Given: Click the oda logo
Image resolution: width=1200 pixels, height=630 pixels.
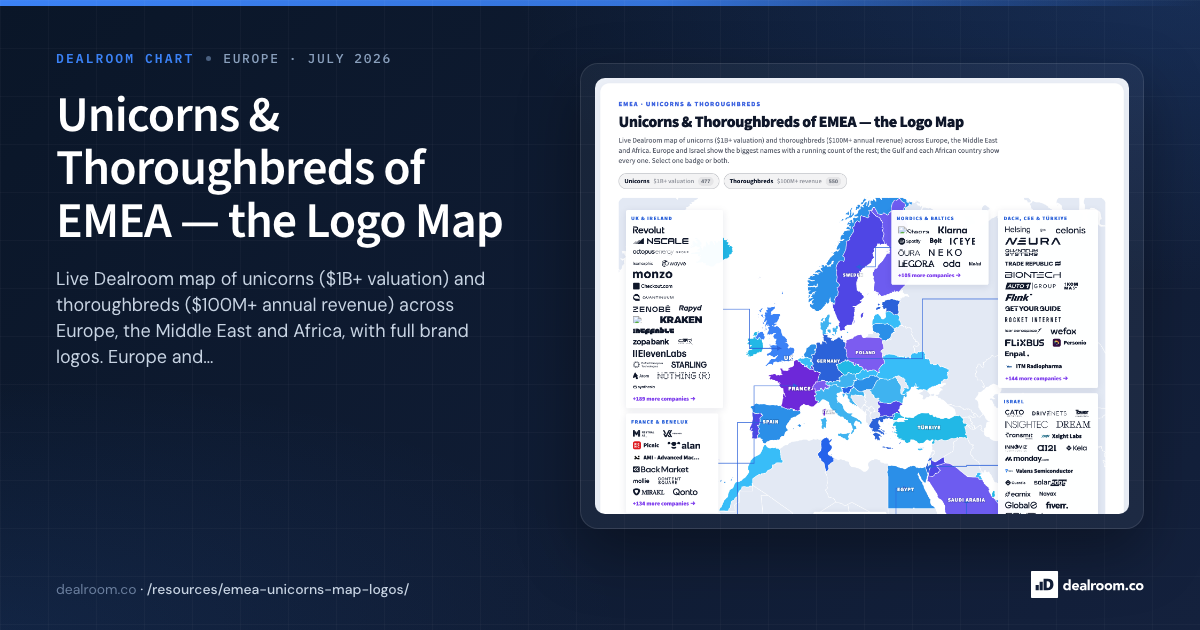Looking at the screenshot, I should coord(951,264).
